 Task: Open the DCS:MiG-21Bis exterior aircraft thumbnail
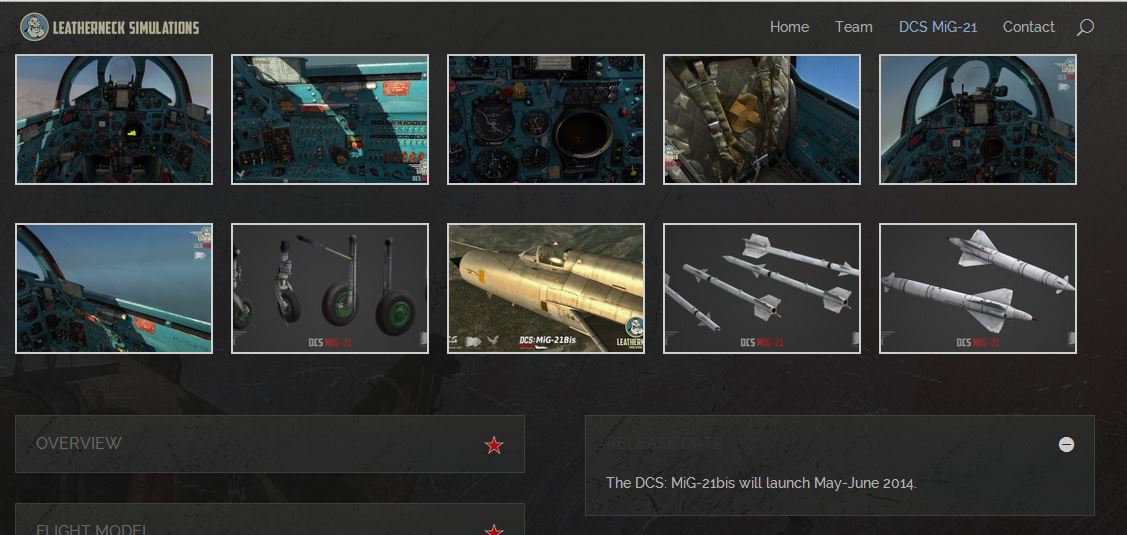pyautogui.click(x=546, y=288)
